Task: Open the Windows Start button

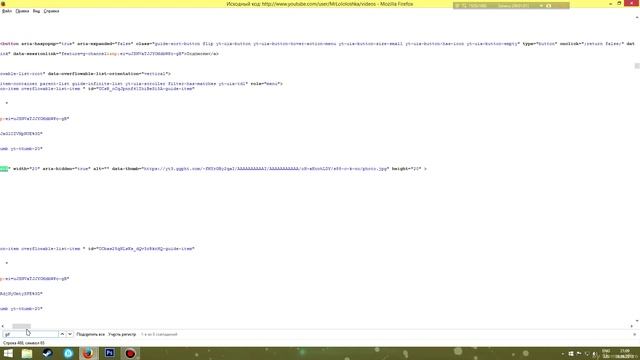Action: click(x=8, y=353)
